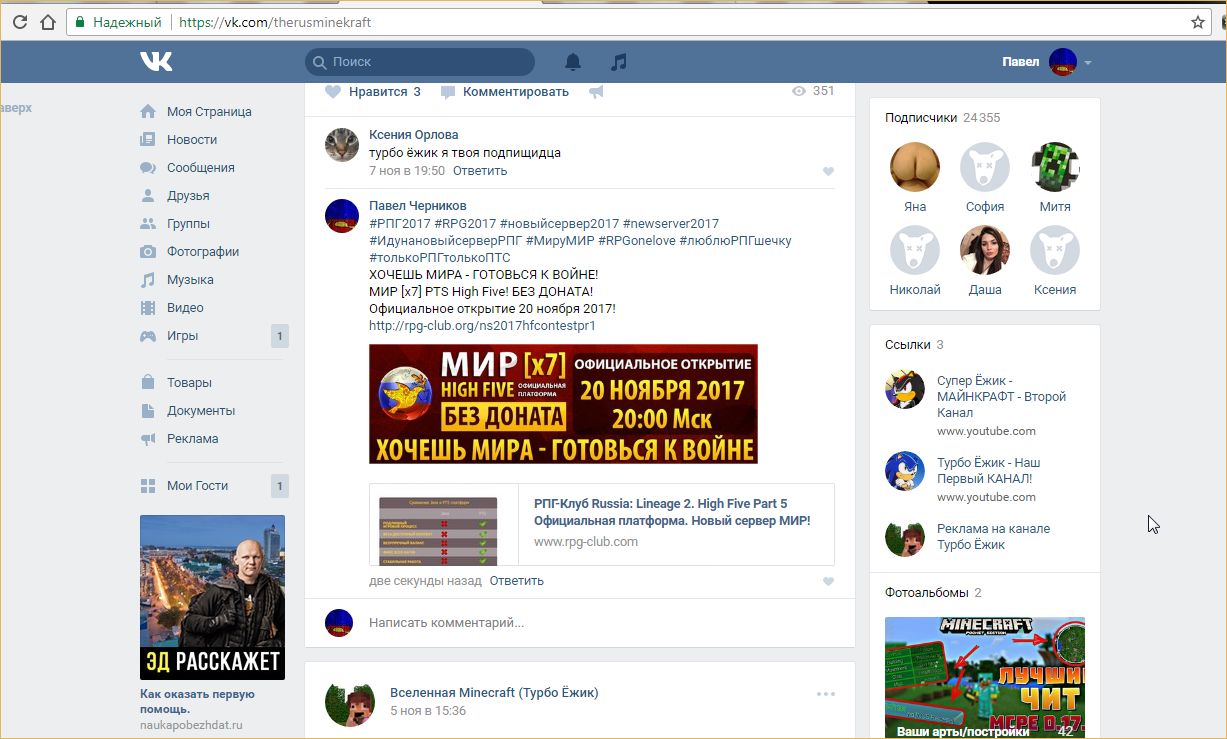Open Мои Гости in the sidebar
Image resolution: width=1227 pixels, height=739 pixels.
197,486
